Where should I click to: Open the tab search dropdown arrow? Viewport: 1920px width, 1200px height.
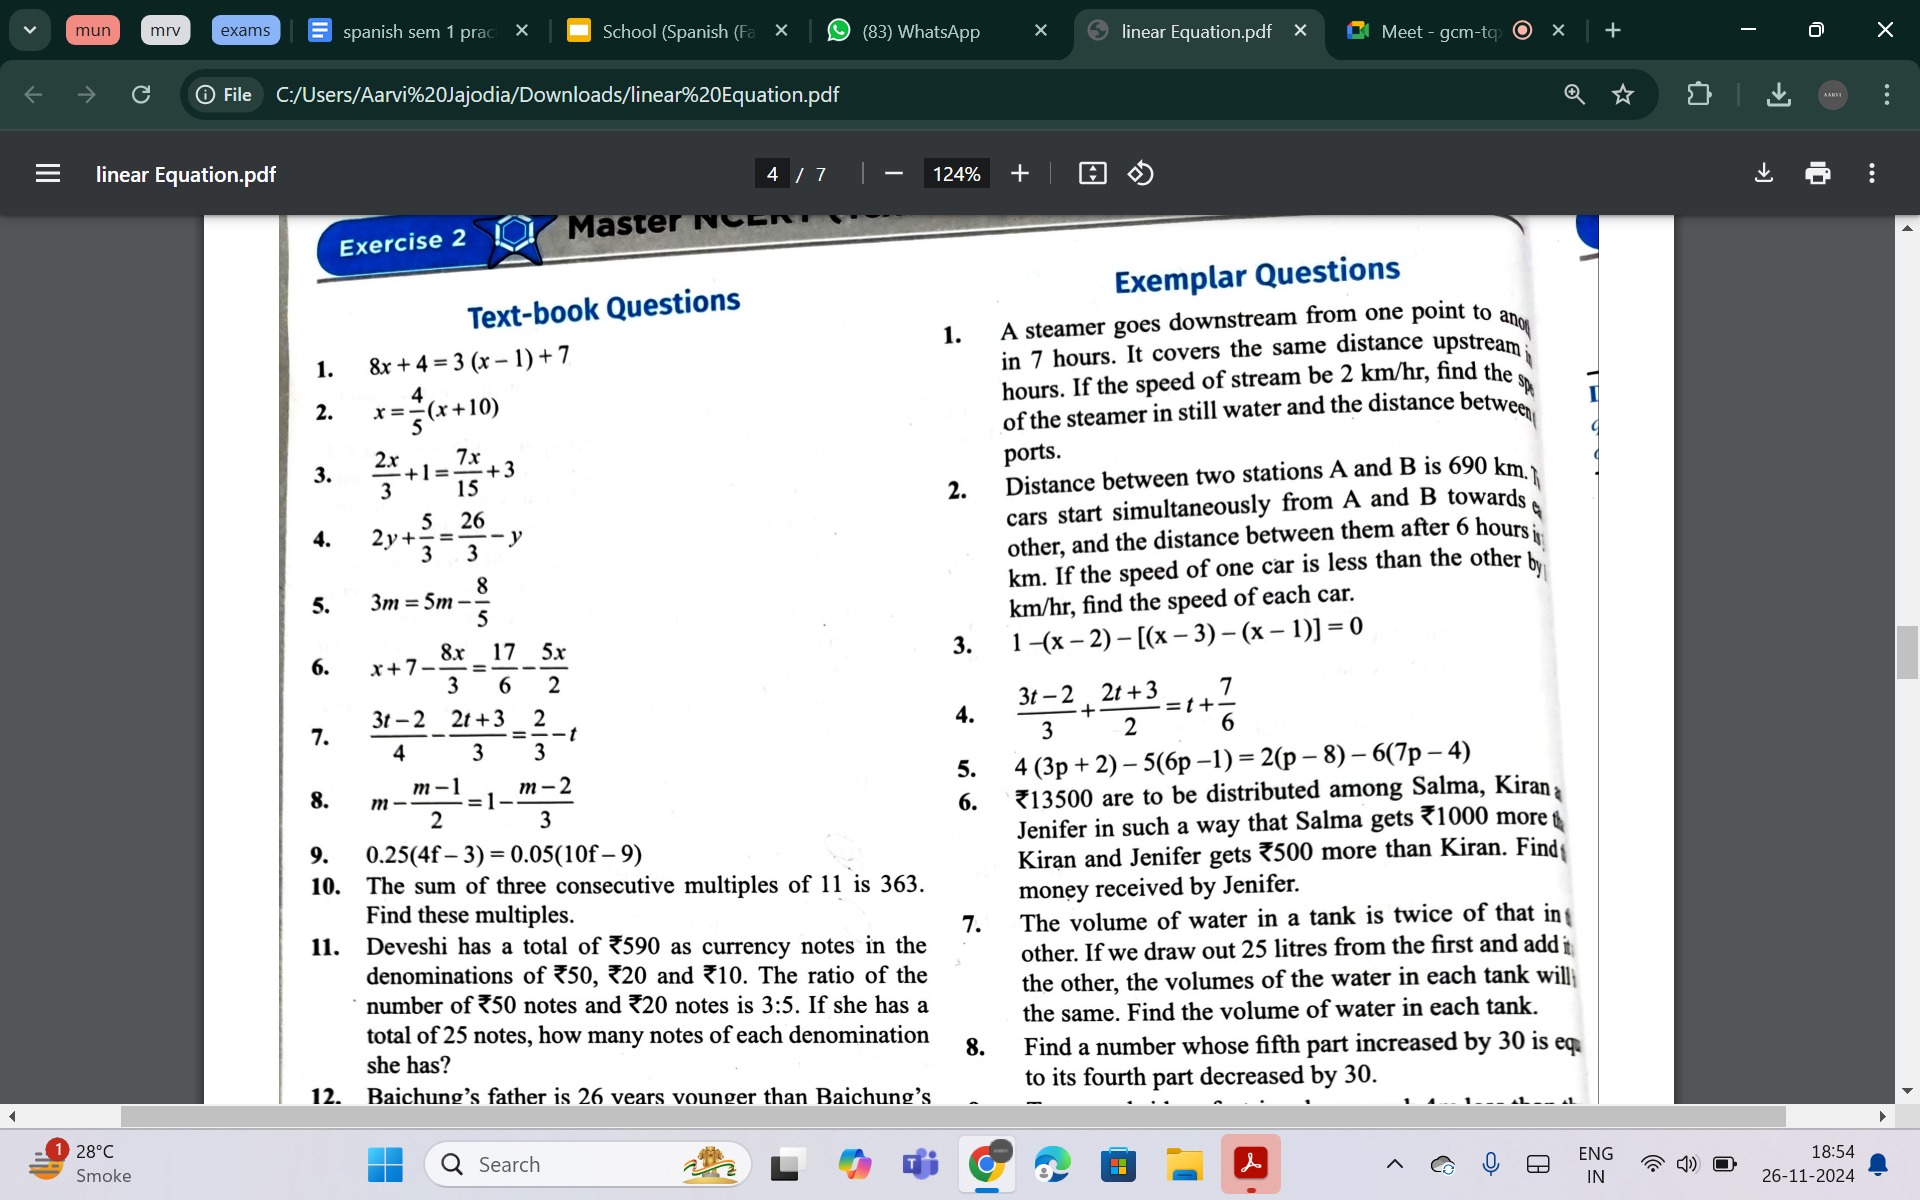(x=30, y=30)
